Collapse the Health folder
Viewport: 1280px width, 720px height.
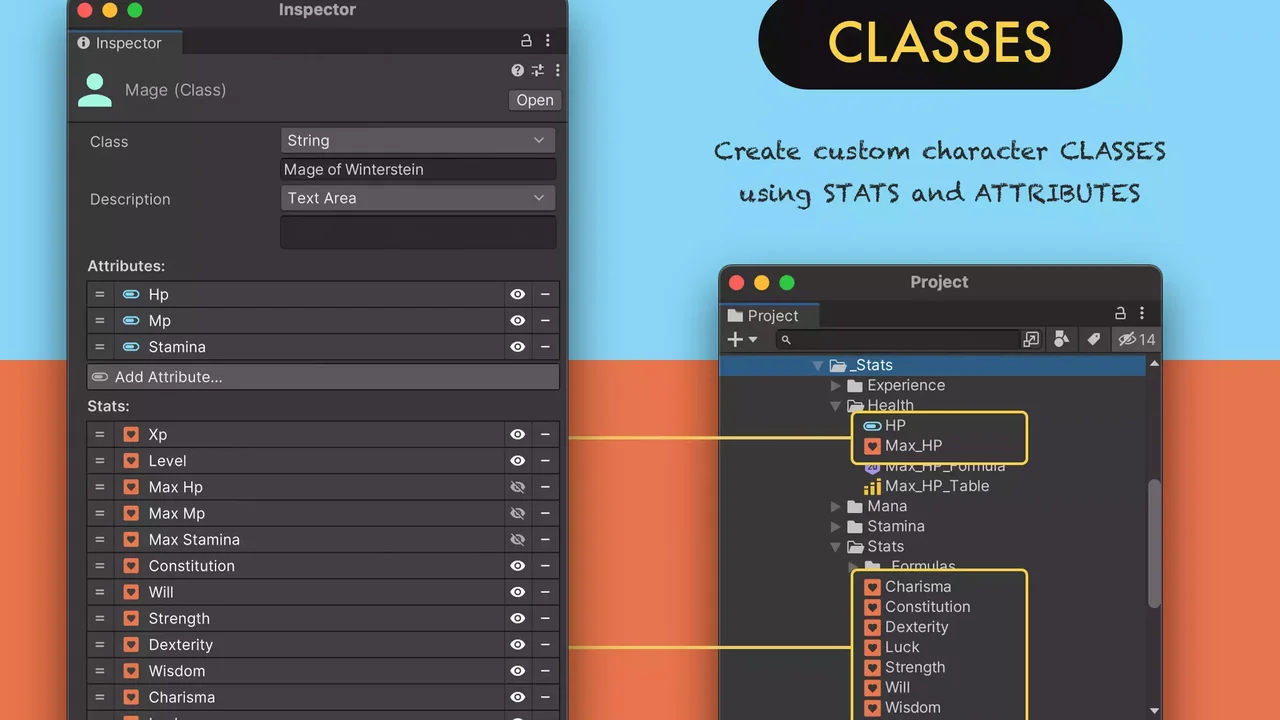click(836, 406)
